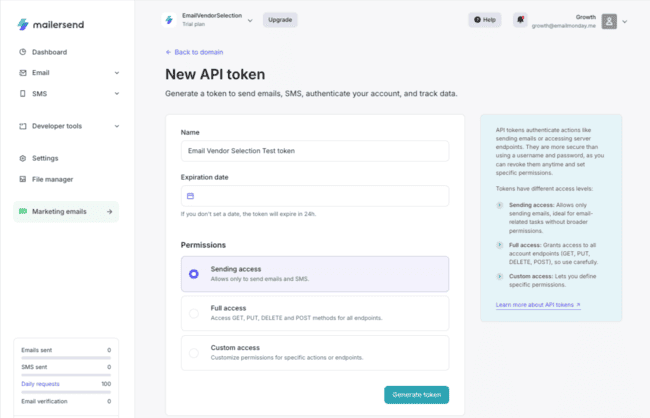Click the Name input field

tap(315, 151)
